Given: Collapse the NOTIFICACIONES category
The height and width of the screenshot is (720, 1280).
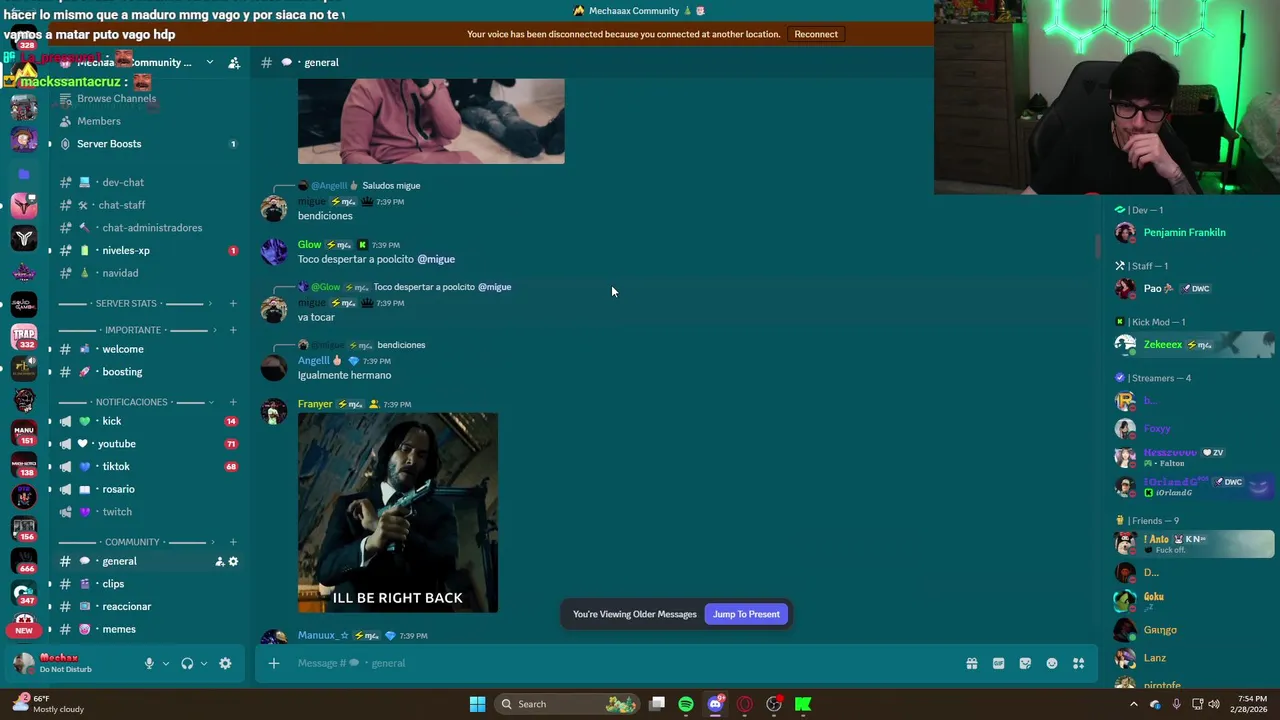Looking at the screenshot, I should click(x=133, y=402).
